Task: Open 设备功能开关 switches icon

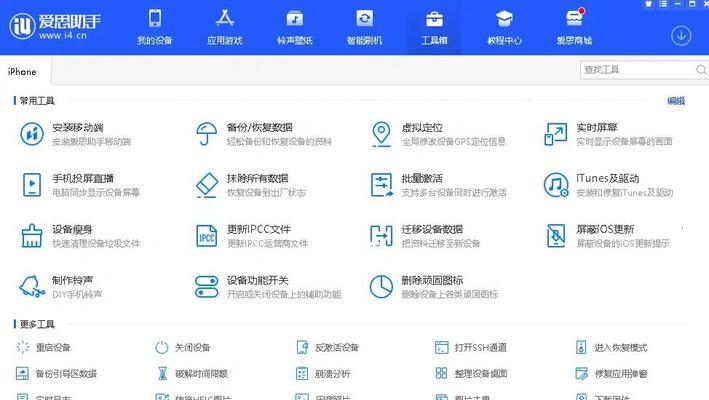Action: tap(207, 287)
